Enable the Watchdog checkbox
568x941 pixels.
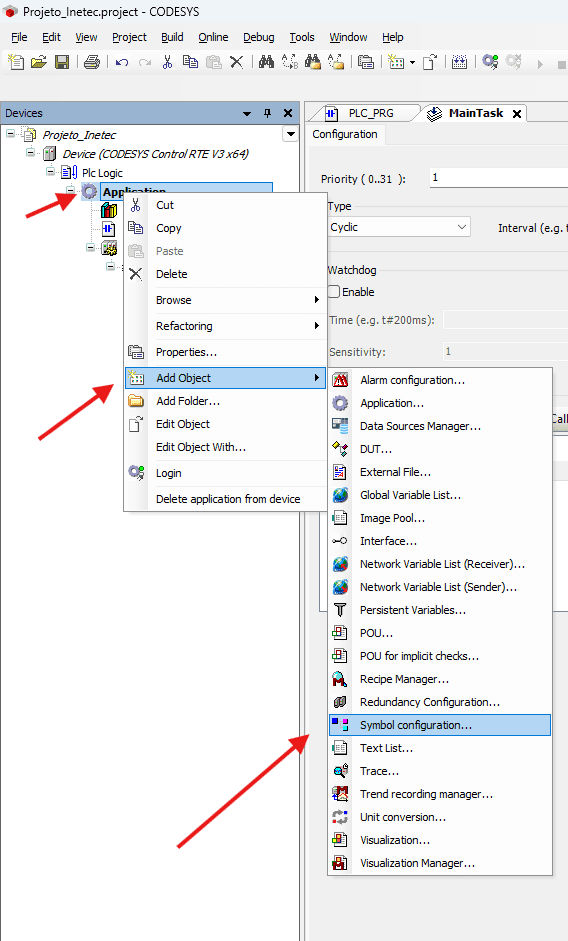click(x=334, y=292)
